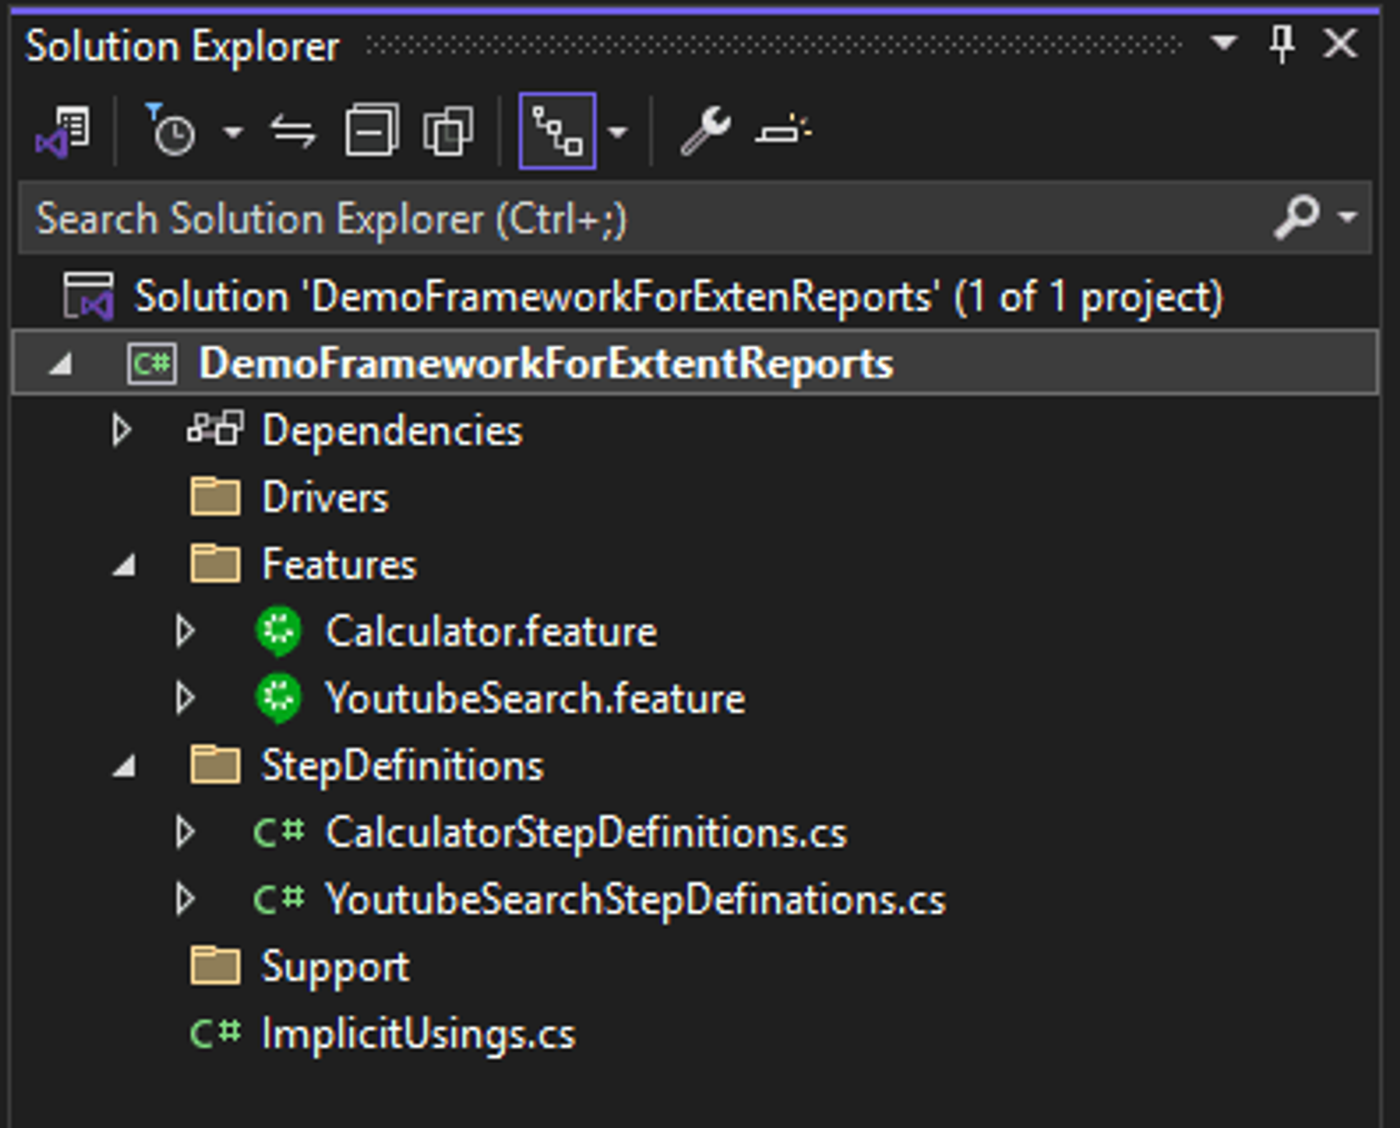This screenshot has height=1128, width=1400.
Task: Click the Sync with Active Document icon
Action: pos(294,132)
